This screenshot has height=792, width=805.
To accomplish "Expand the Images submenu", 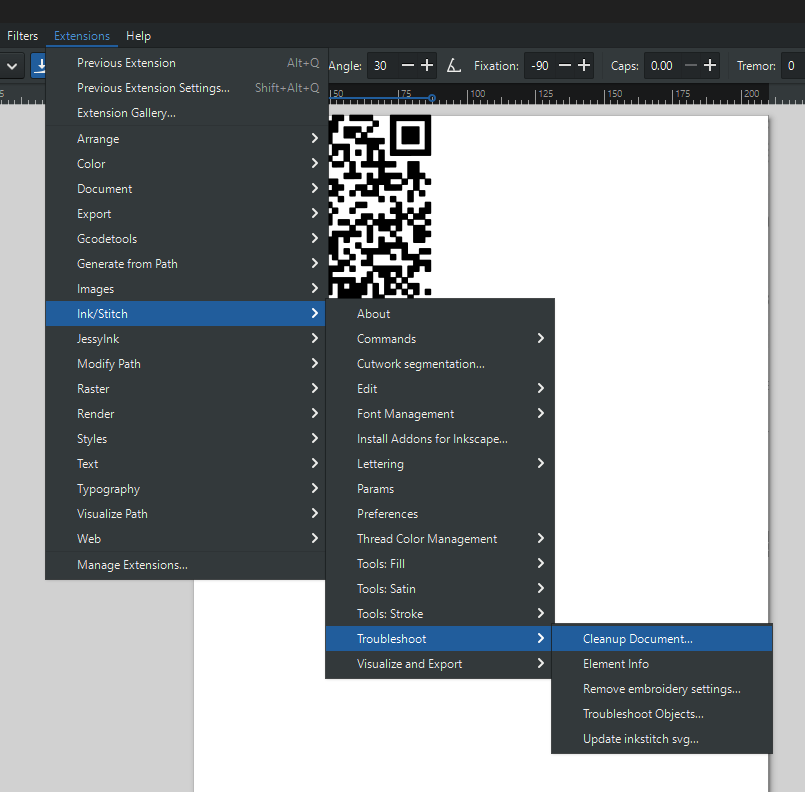I will 185,288.
